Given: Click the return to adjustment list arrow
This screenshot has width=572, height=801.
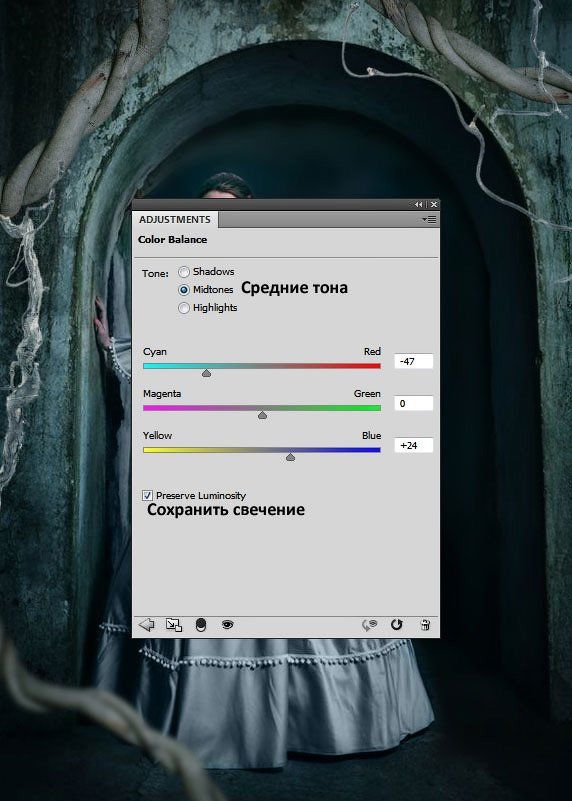Looking at the screenshot, I should tap(147, 624).
